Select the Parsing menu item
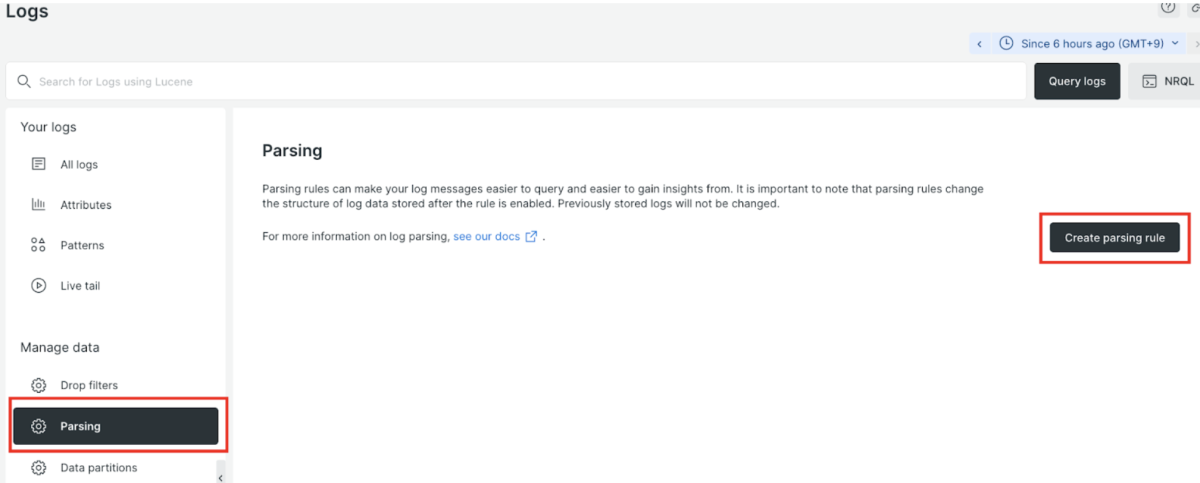The image size is (1200, 483). (x=115, y=426)
